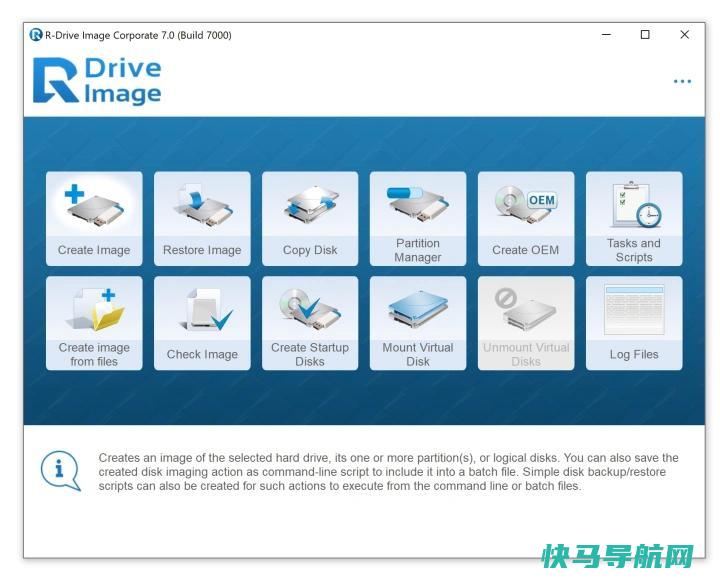The width and height of the screenshot is (720, 578).
Task: Close the R-Drive Image window
Action: pyautogui.click(x=684, y=35)
